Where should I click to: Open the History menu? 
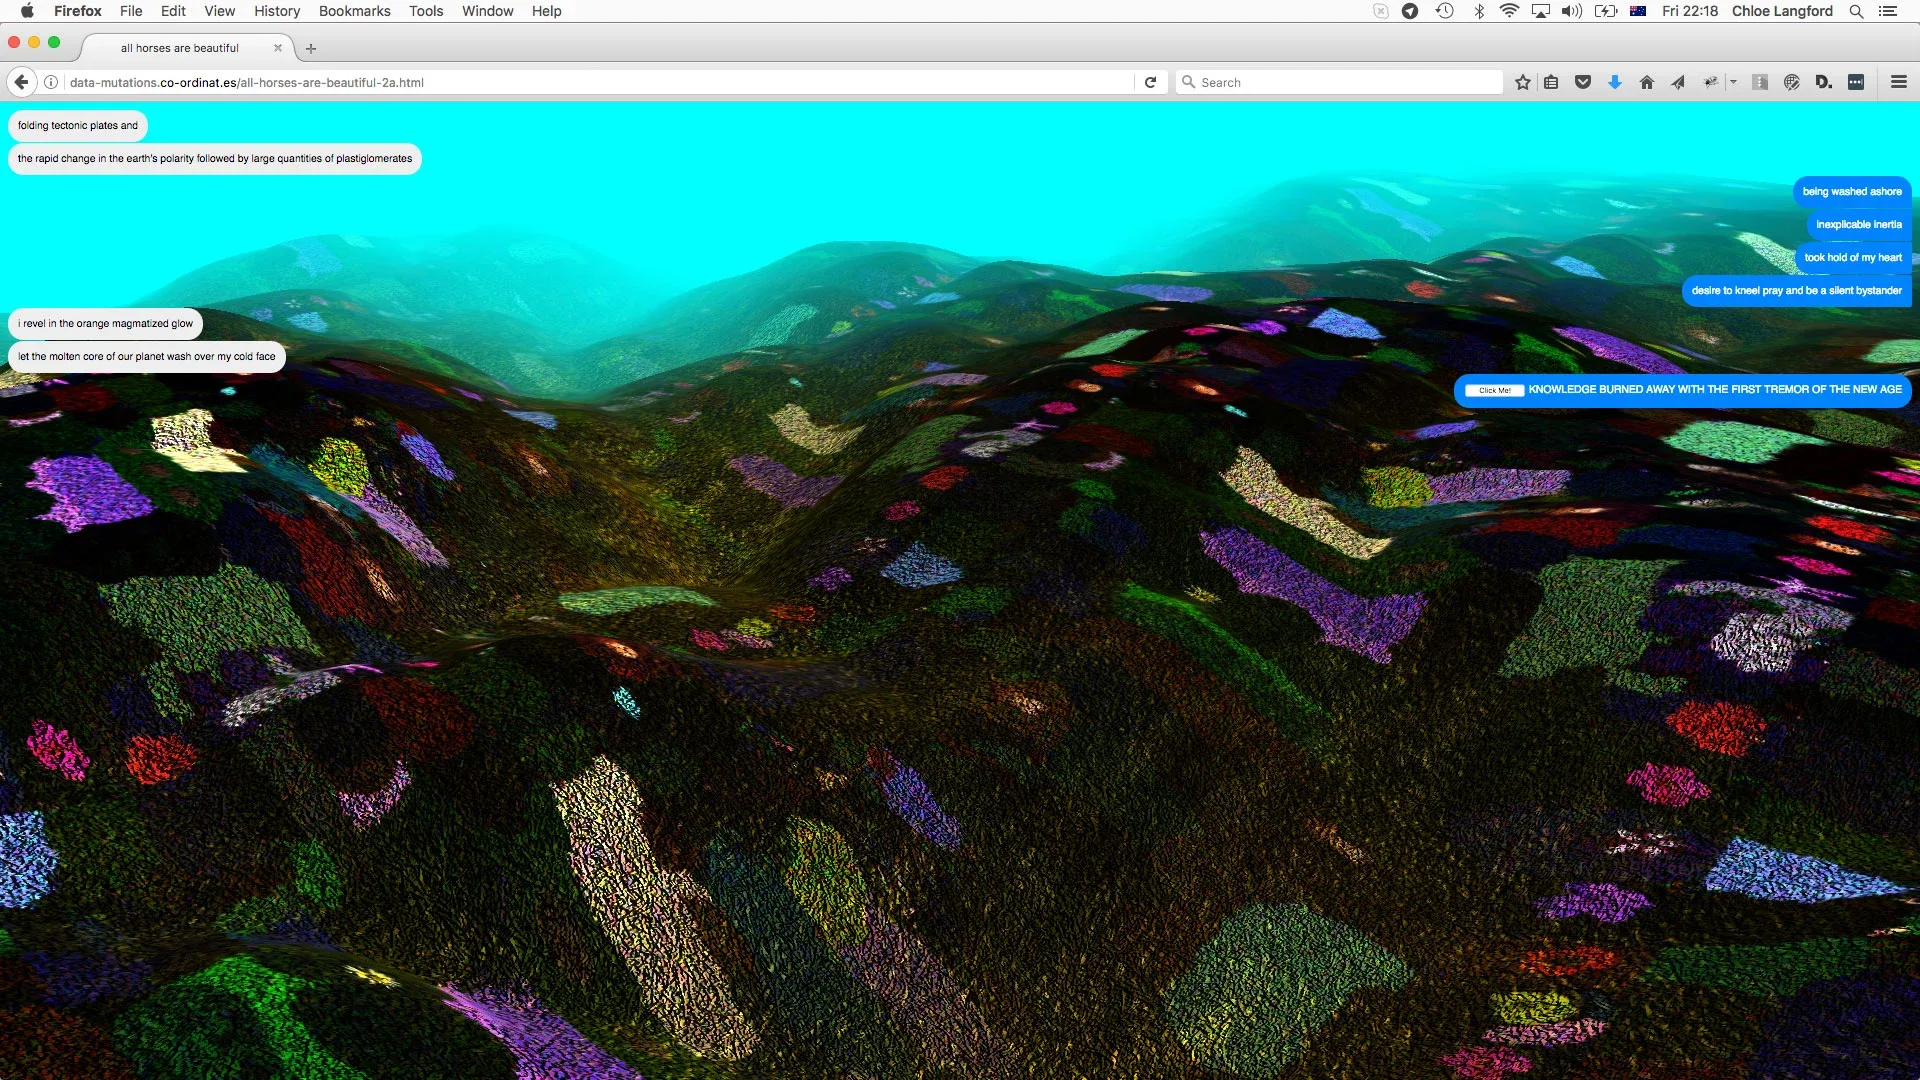[277, 11]
